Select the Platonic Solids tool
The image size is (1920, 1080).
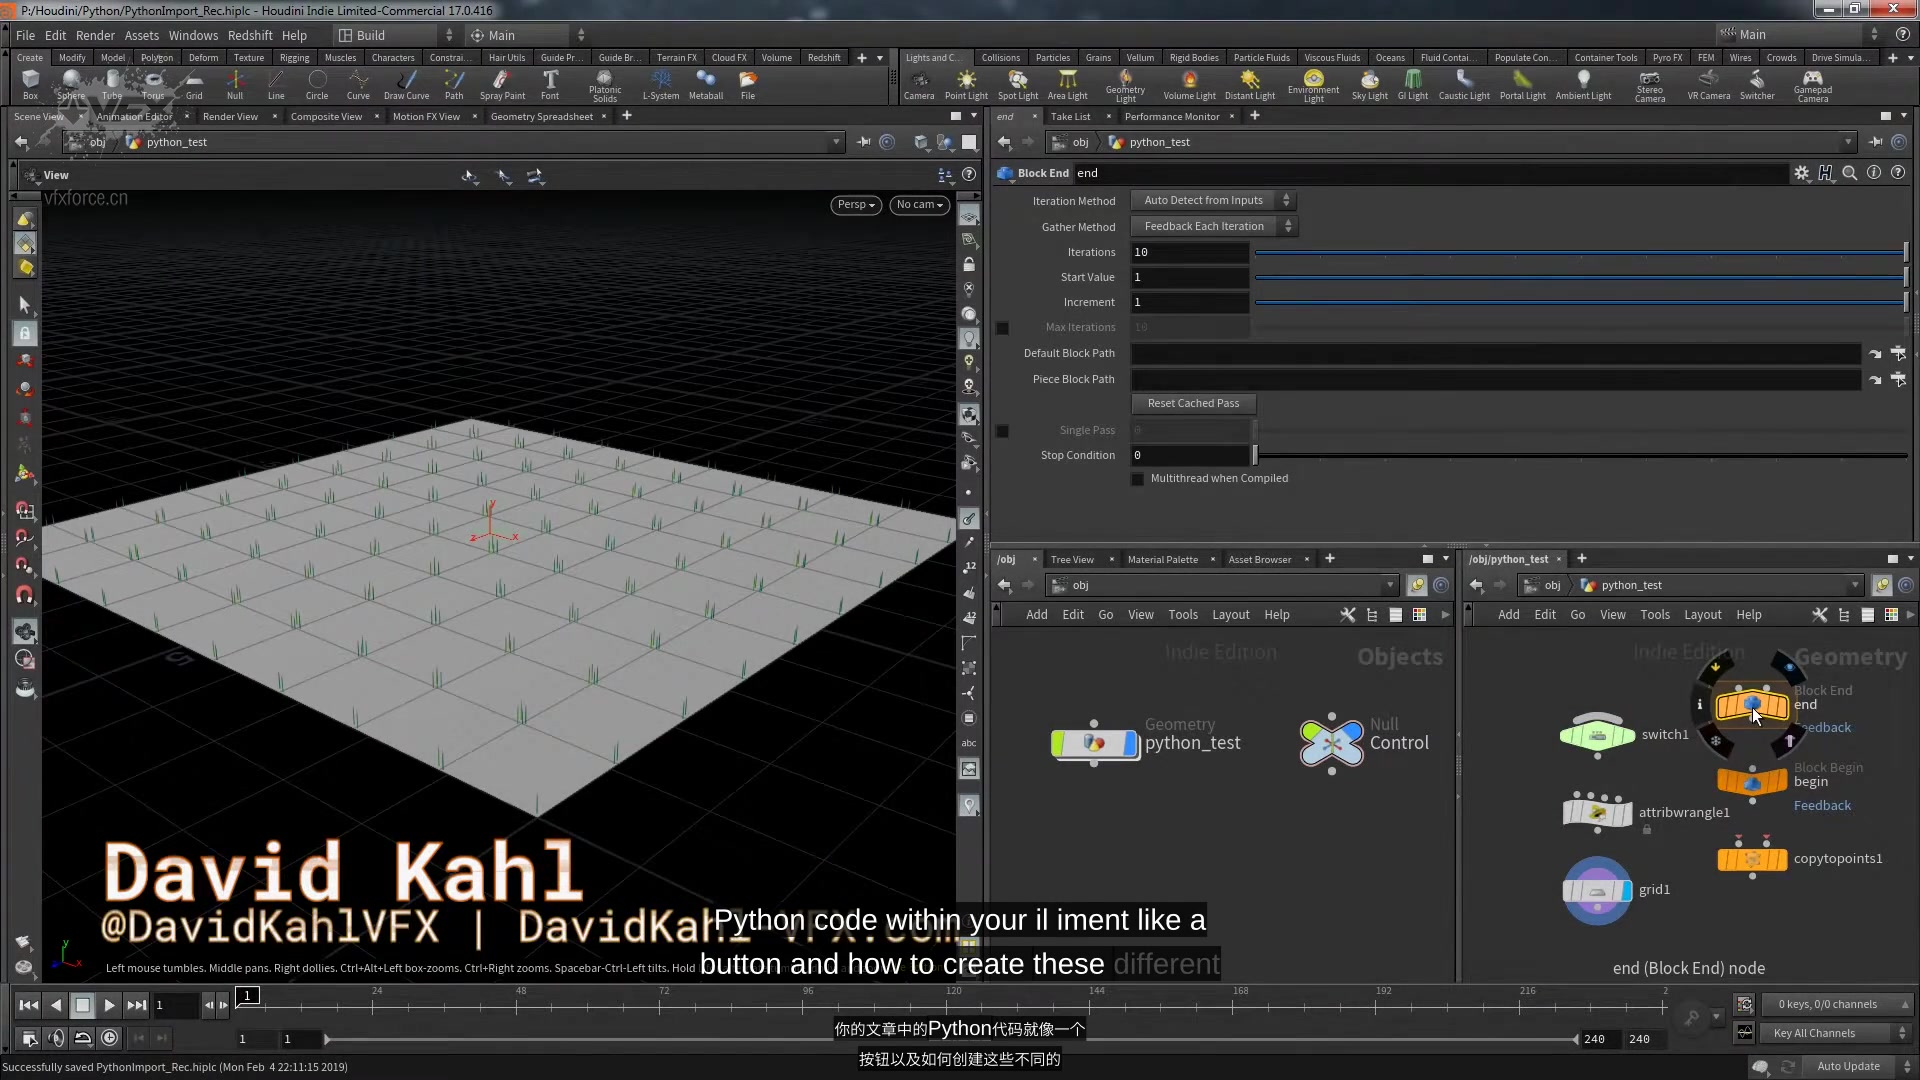click(604, 84)
